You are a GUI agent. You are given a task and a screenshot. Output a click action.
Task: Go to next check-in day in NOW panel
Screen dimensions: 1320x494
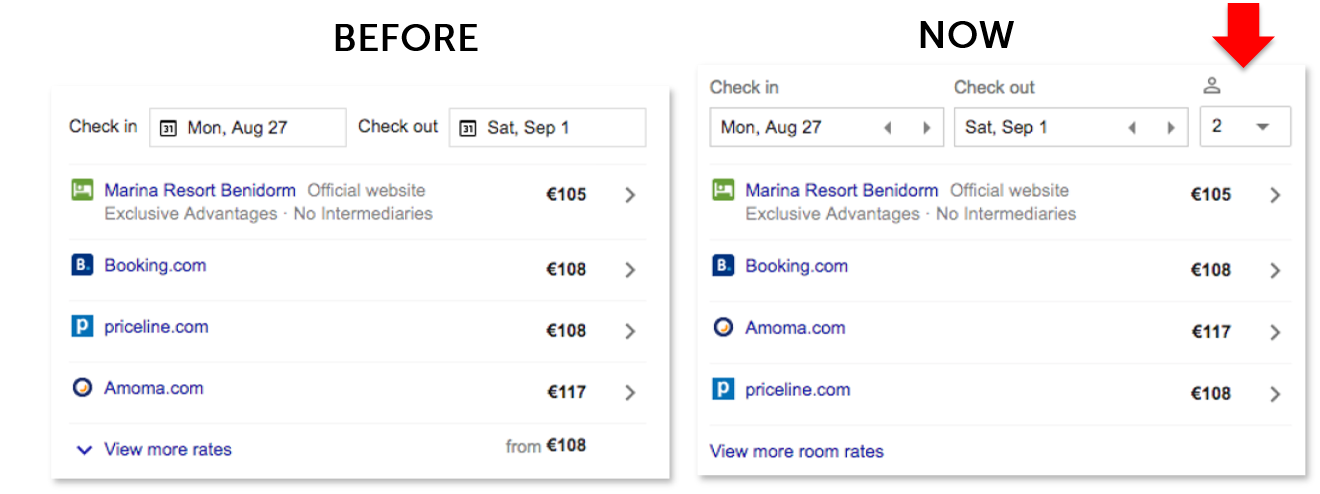pos(926,128)
